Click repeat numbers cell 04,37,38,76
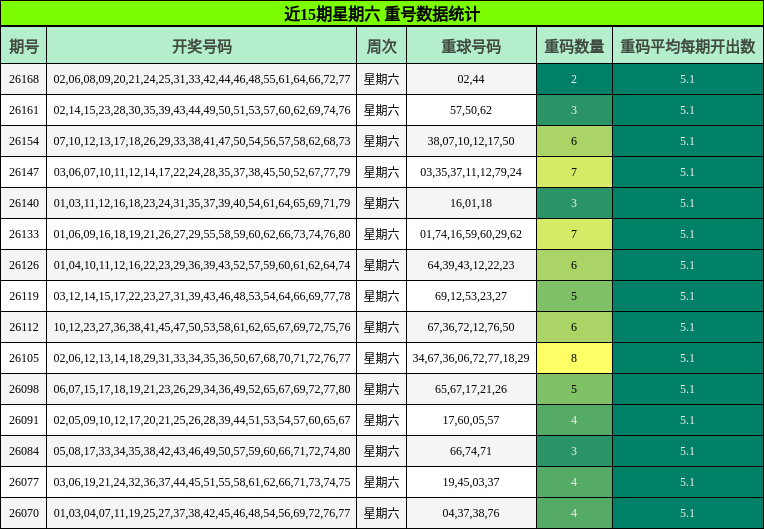Screen dimensions: 764x529 coord(471,513)
